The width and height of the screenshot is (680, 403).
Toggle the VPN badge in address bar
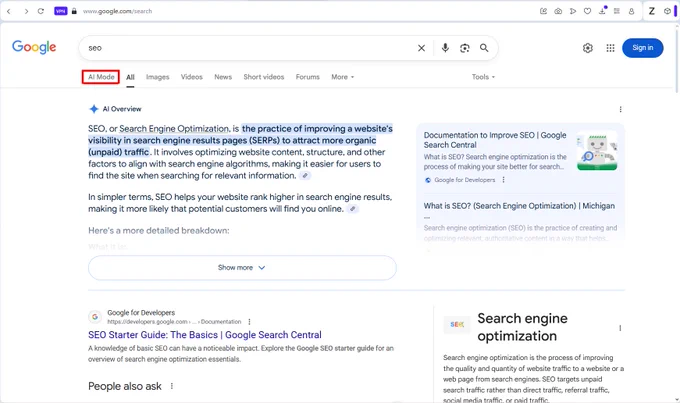(61, 11)
